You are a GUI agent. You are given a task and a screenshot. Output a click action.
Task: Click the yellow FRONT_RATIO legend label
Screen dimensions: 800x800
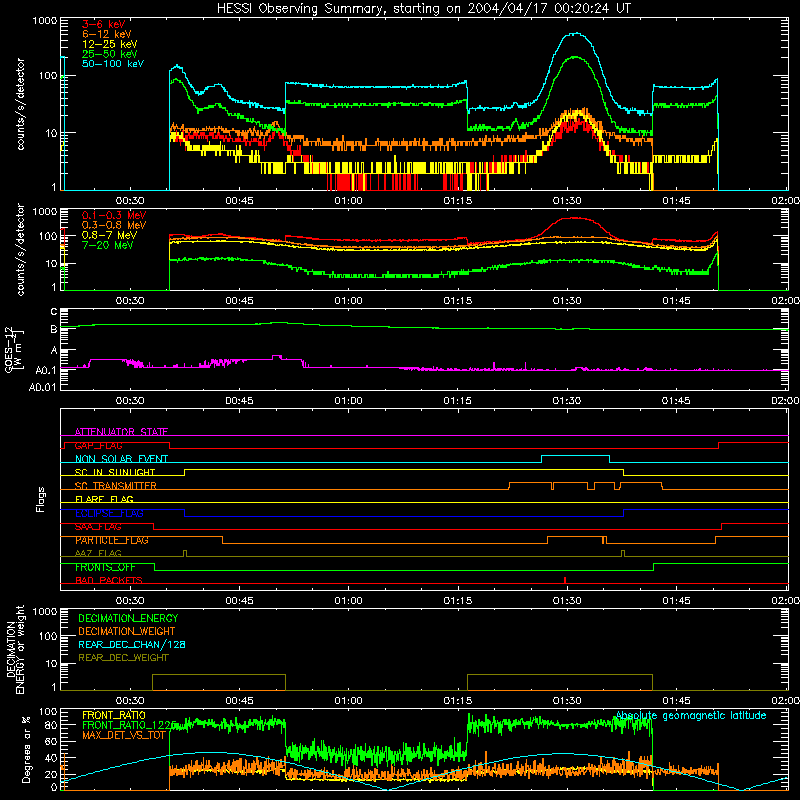tap(114, 715)
